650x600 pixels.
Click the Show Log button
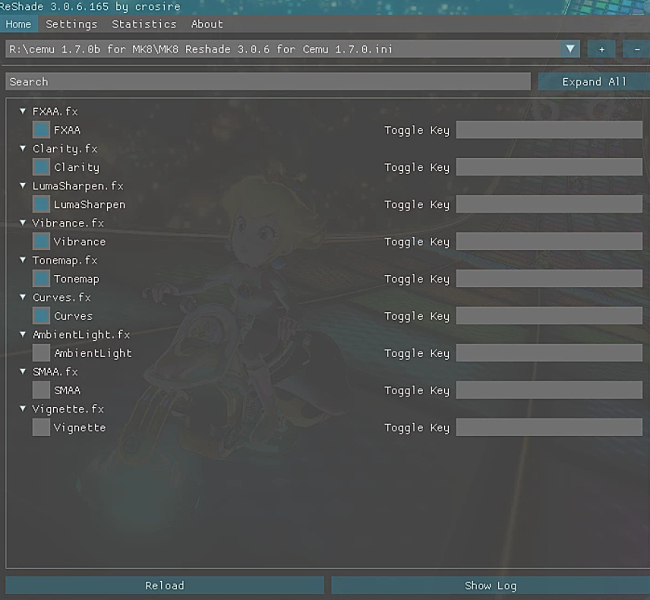(490, 585)
